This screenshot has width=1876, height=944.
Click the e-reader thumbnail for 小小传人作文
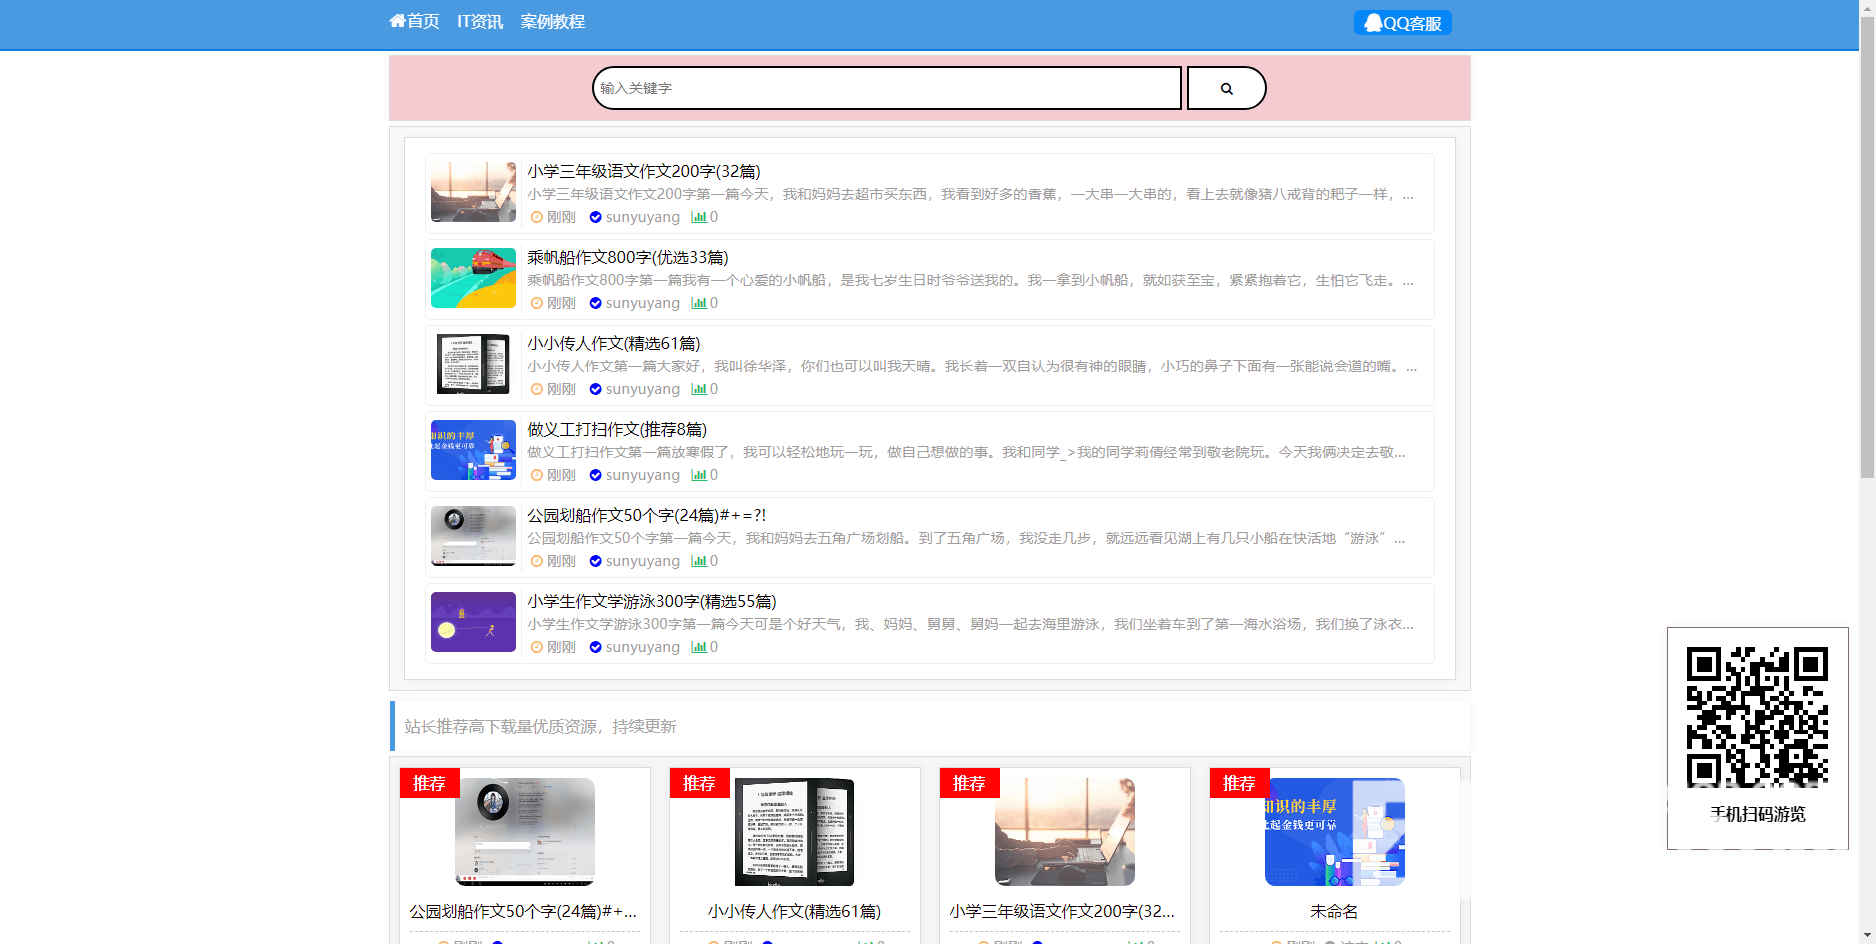click(473, 364)
